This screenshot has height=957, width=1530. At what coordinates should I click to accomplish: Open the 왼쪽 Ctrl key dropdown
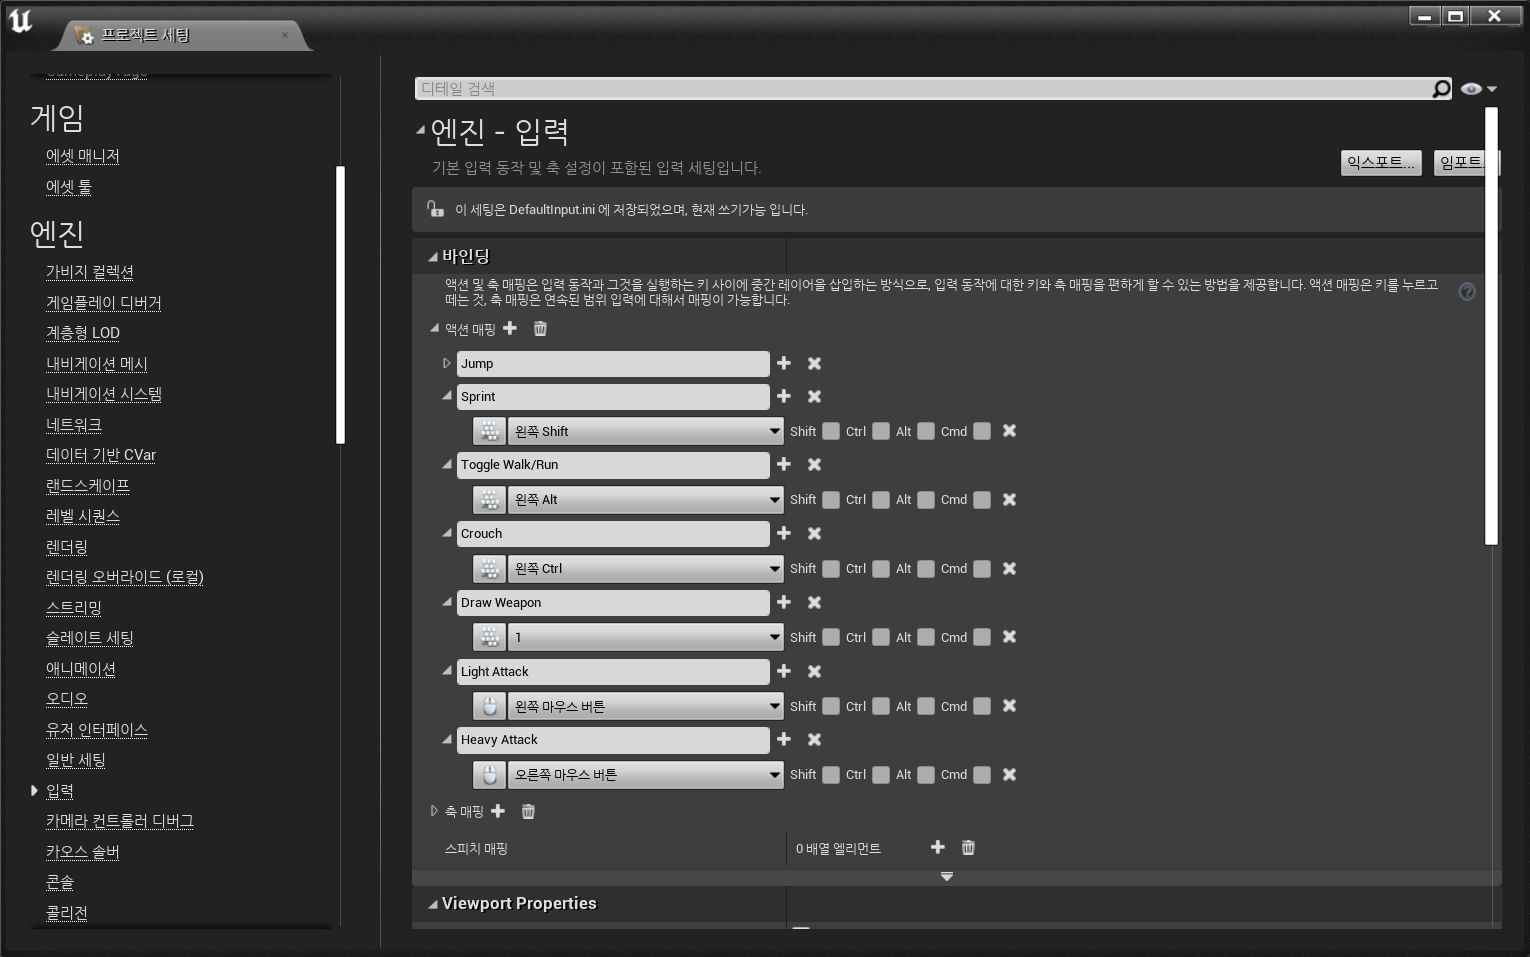pyautogui.click(x=646, y=568)
